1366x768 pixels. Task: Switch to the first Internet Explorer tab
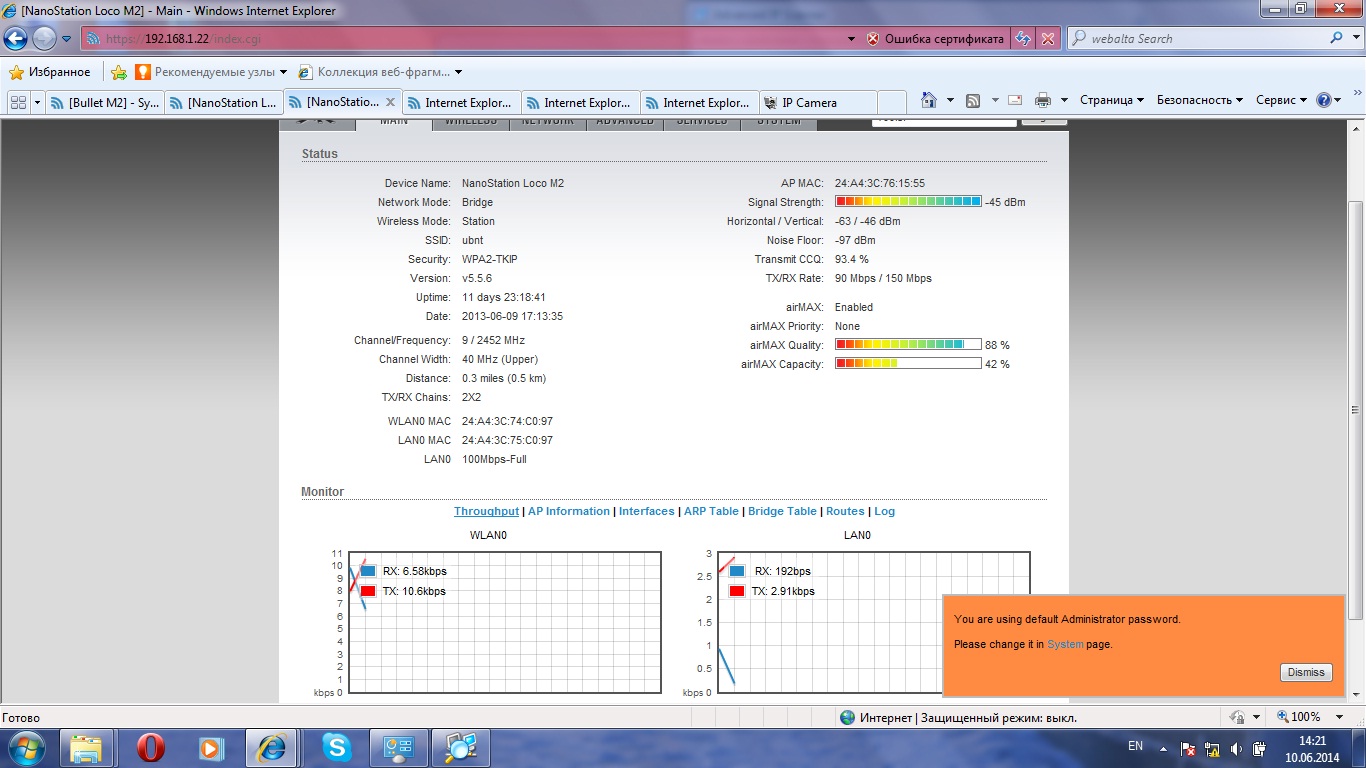462,102
